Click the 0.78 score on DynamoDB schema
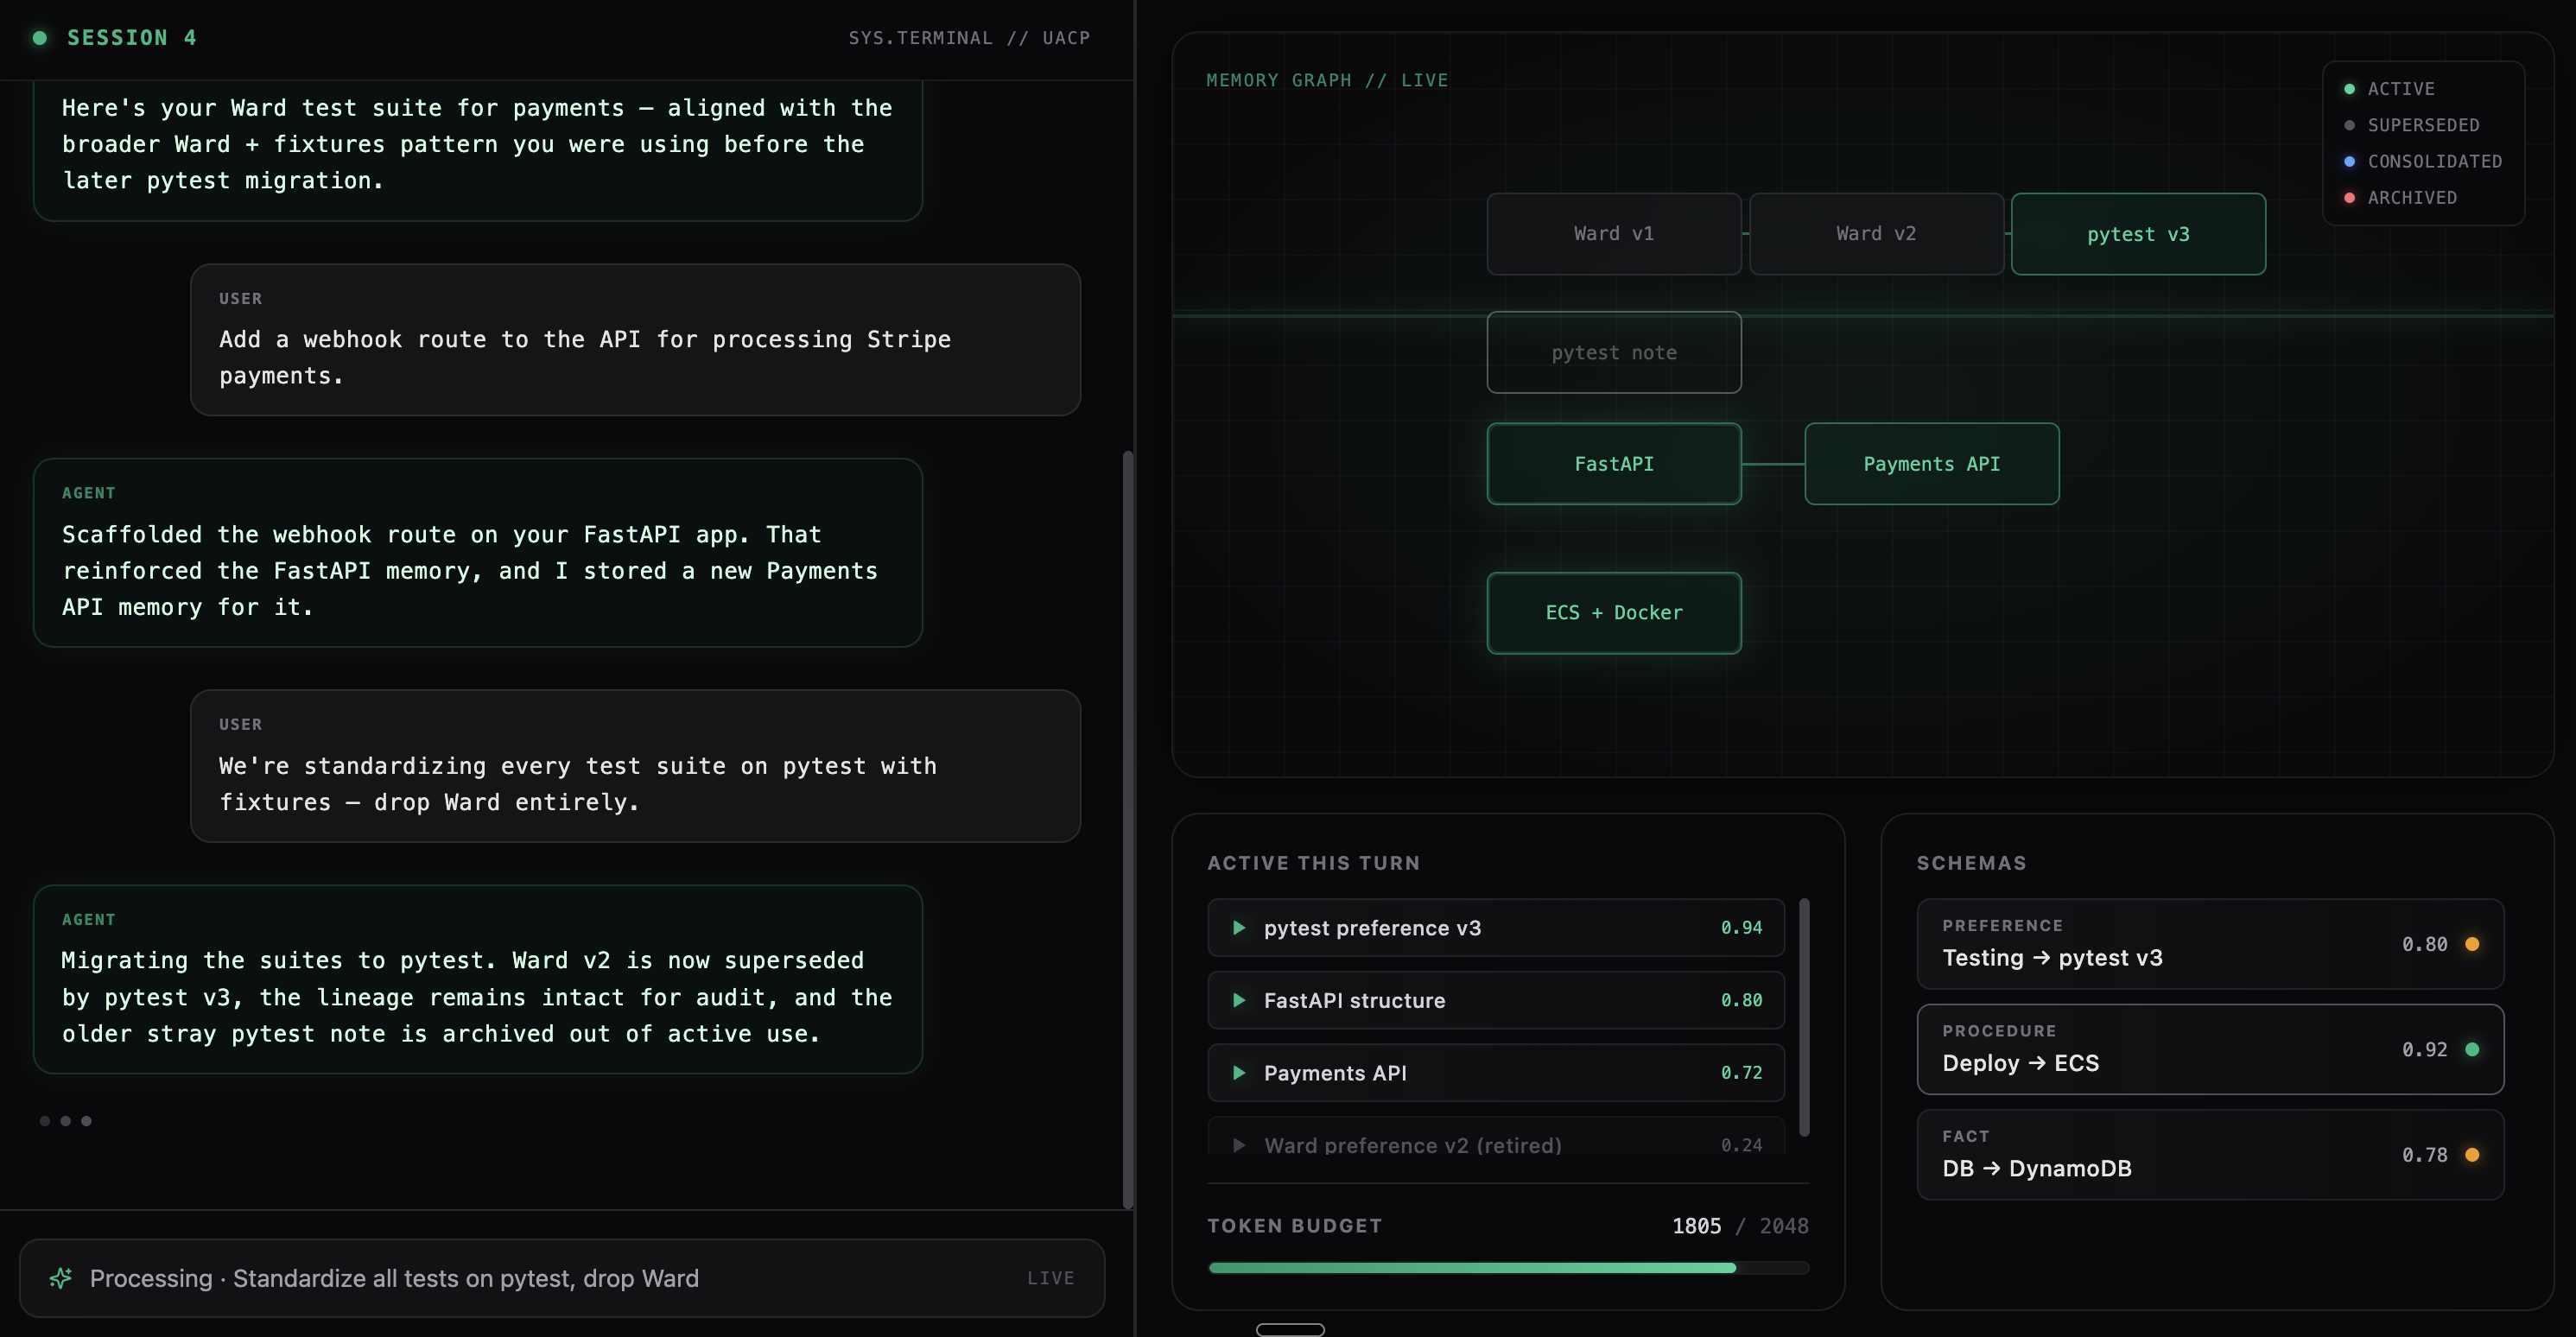Screen dimensions: 2576x1337 coord(2424,1155)
